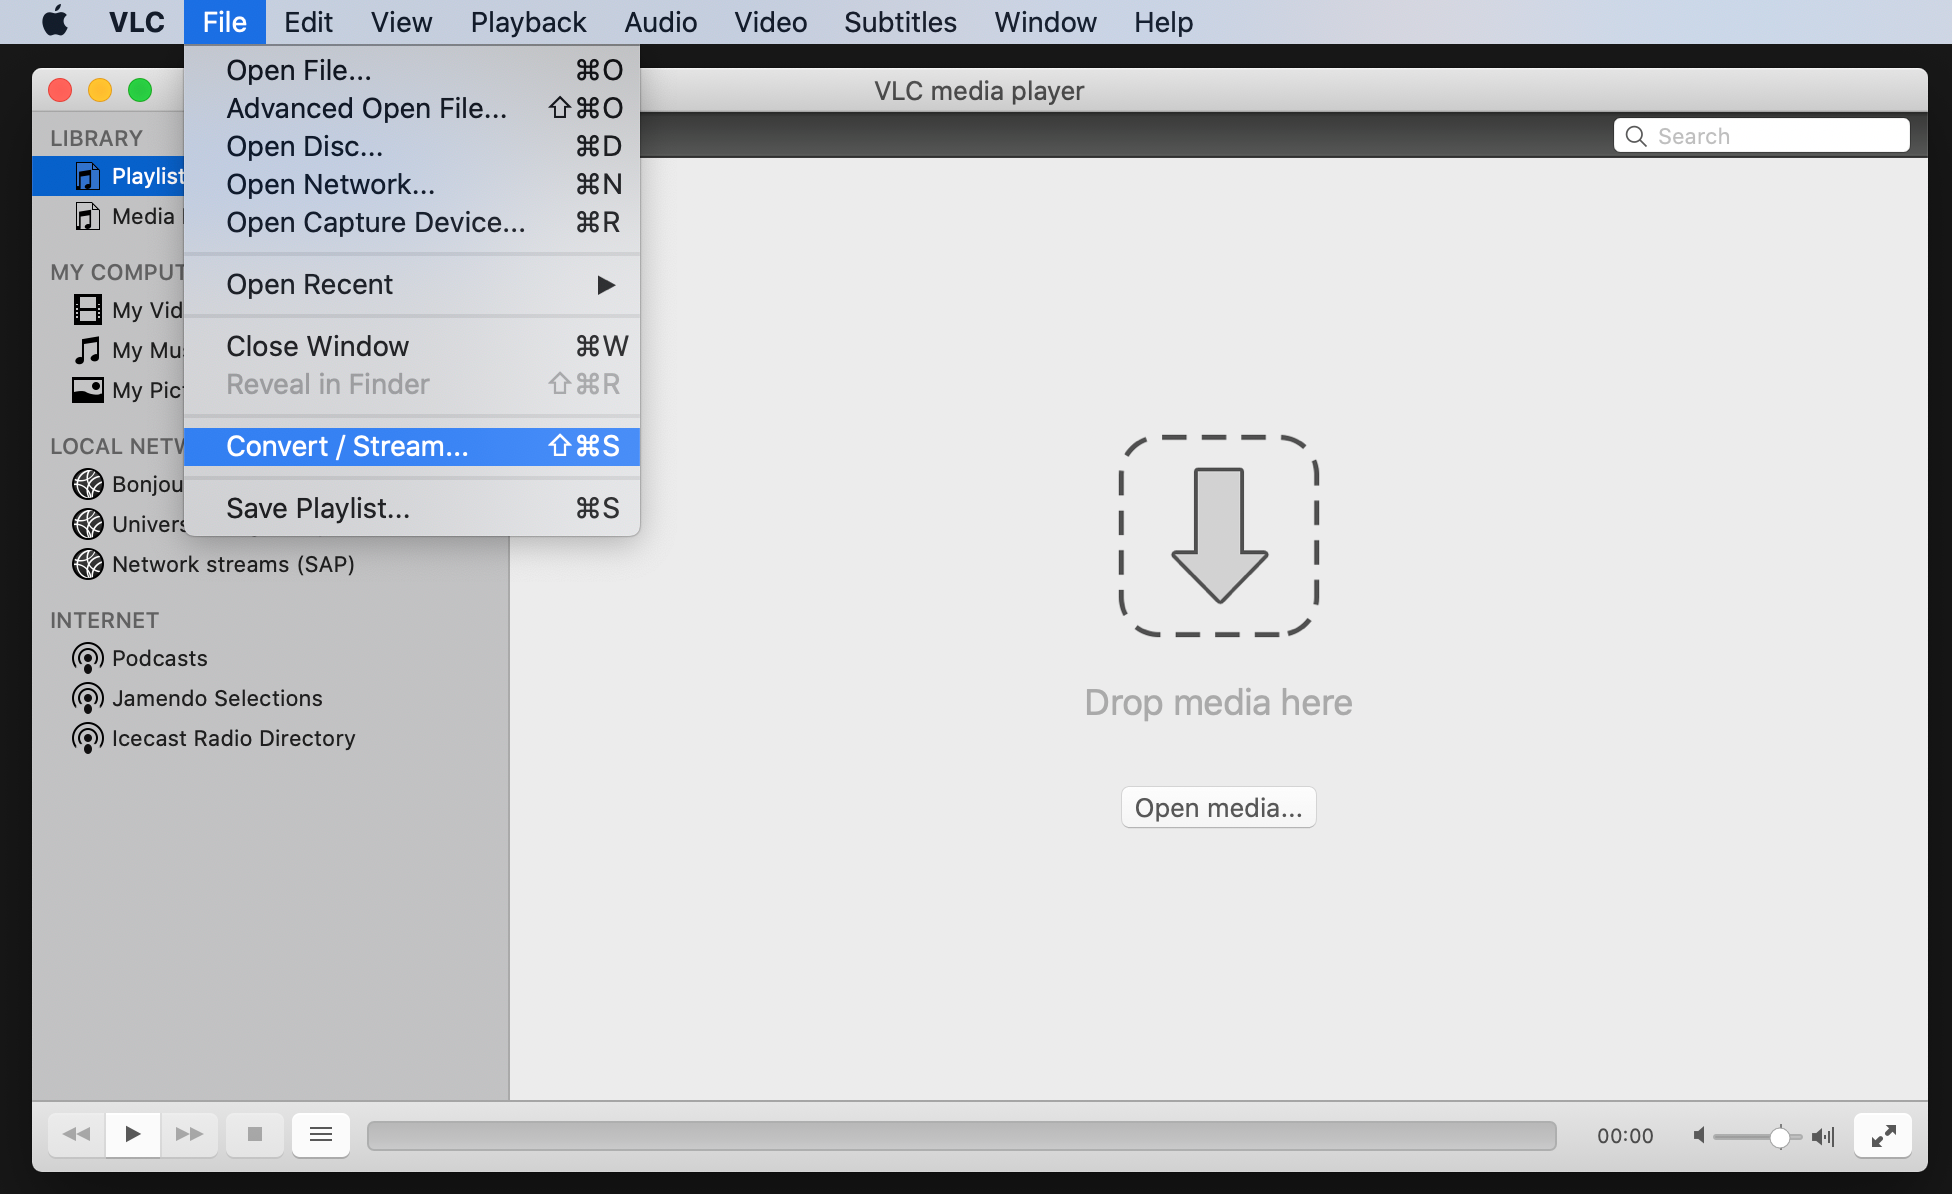The width and height of the screenshot is (1952, 1194).
Task: Choose Open Network... menu entry
Action: [412, 184]
